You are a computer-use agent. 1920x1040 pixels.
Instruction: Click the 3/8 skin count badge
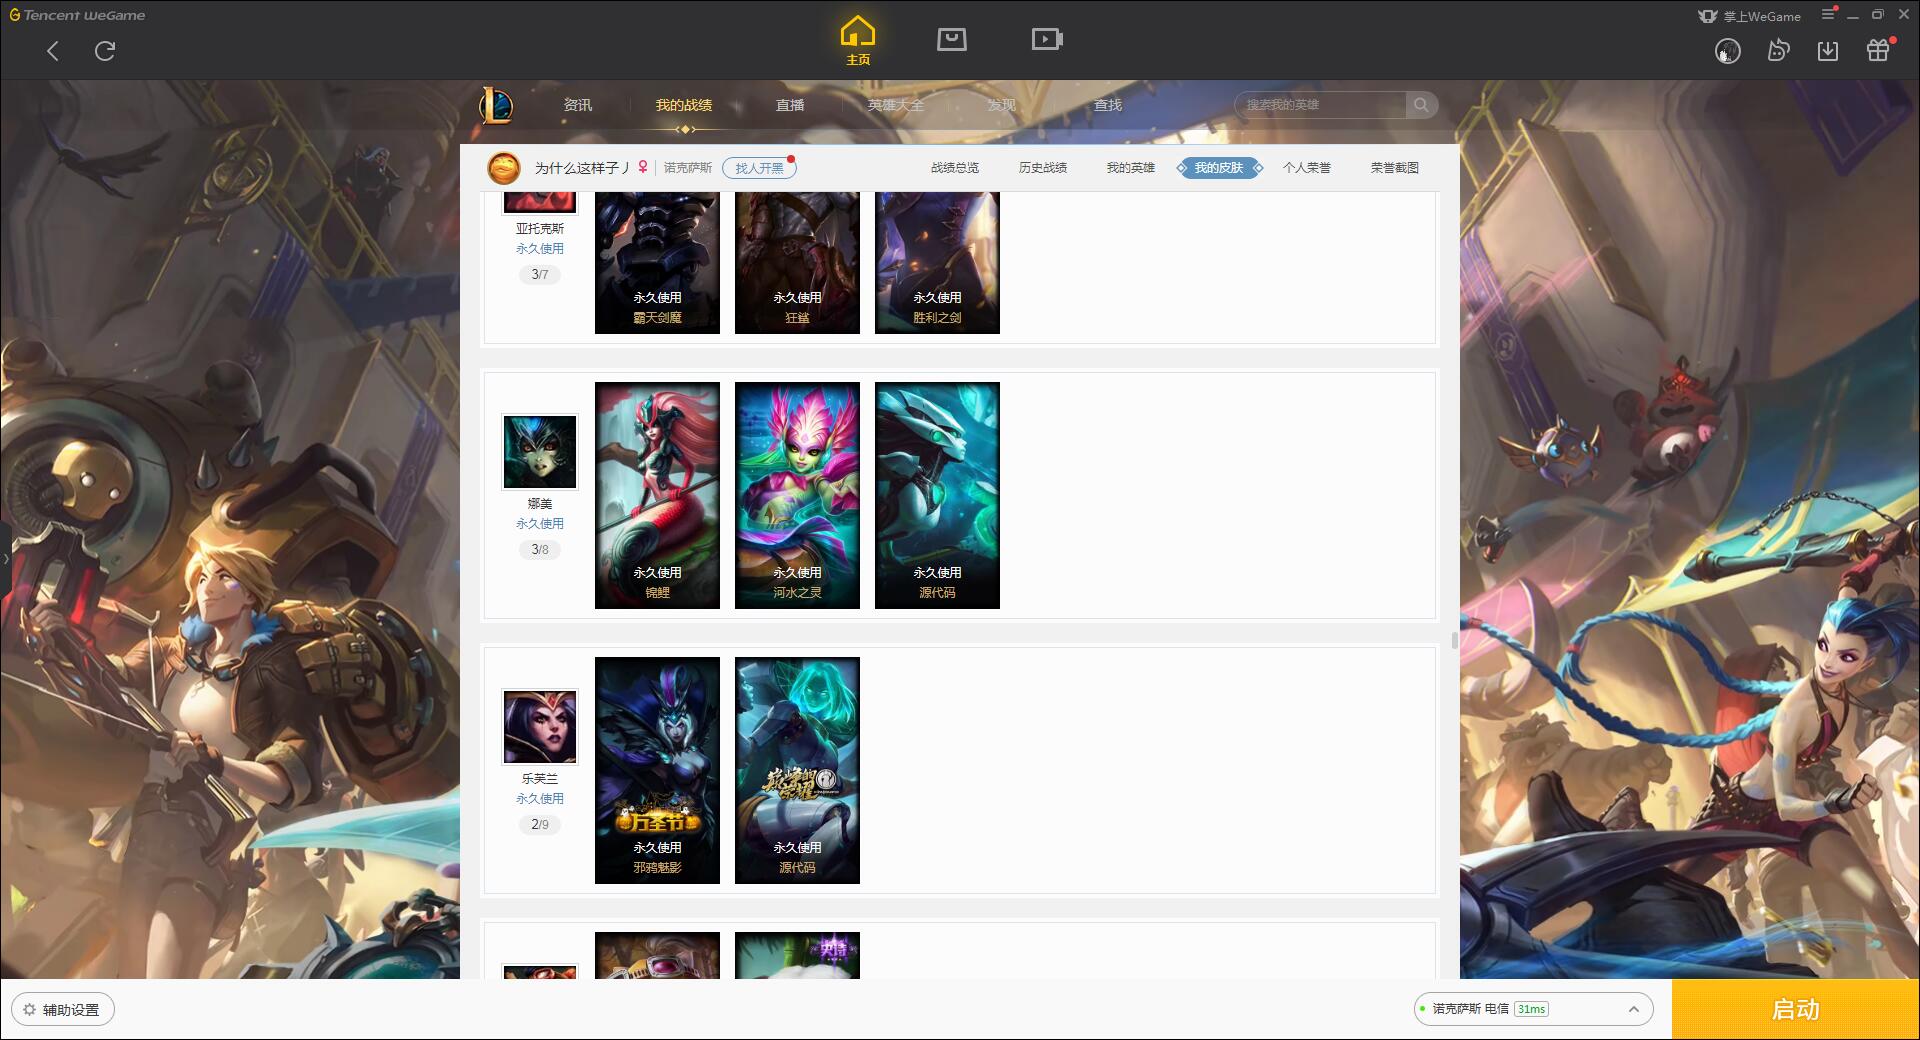coord(540,550)
